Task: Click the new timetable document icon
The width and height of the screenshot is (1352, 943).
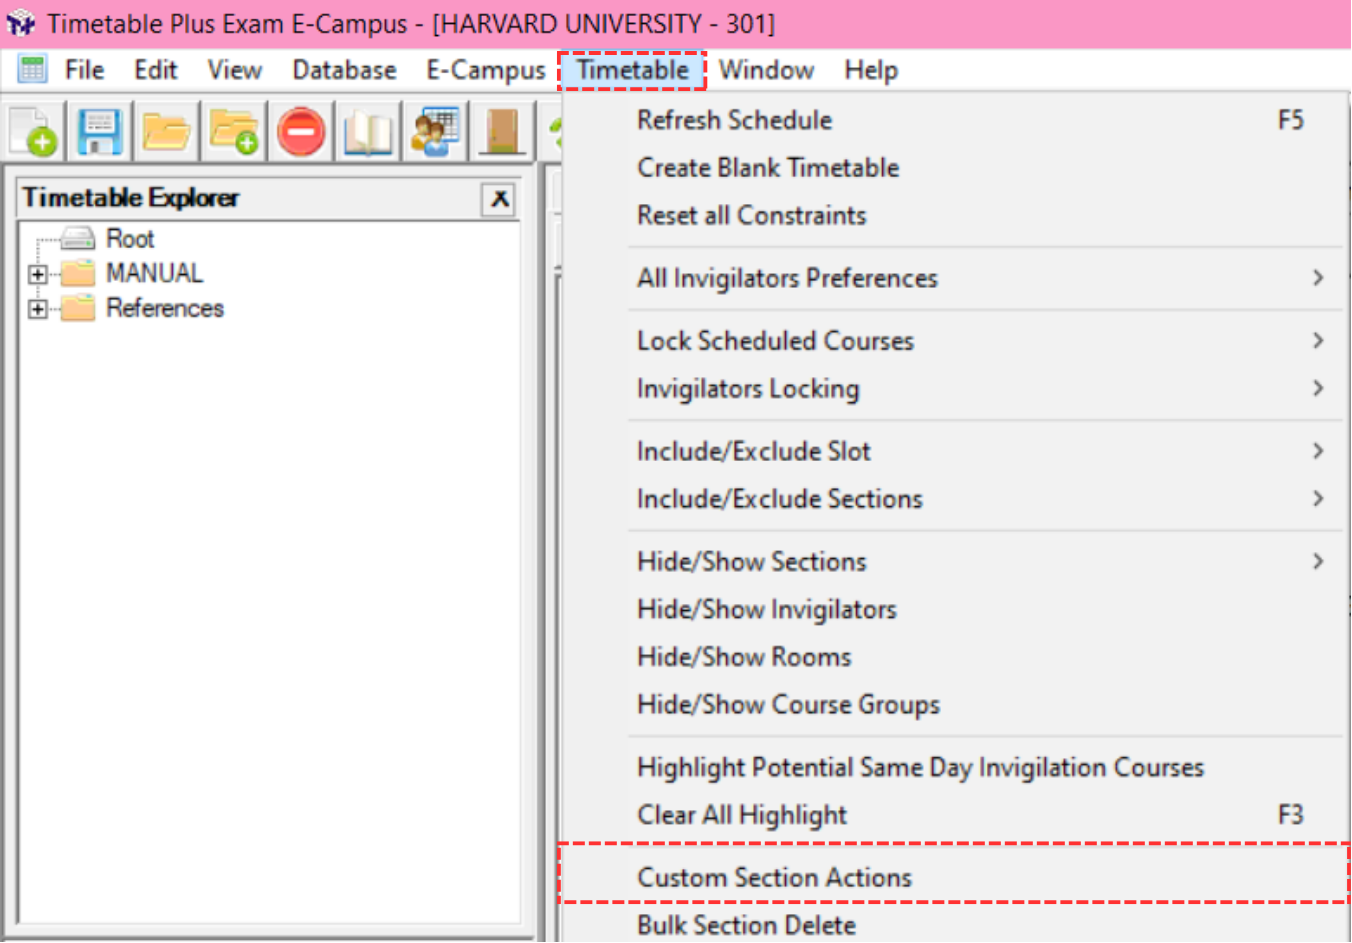Action: point(34,131)
